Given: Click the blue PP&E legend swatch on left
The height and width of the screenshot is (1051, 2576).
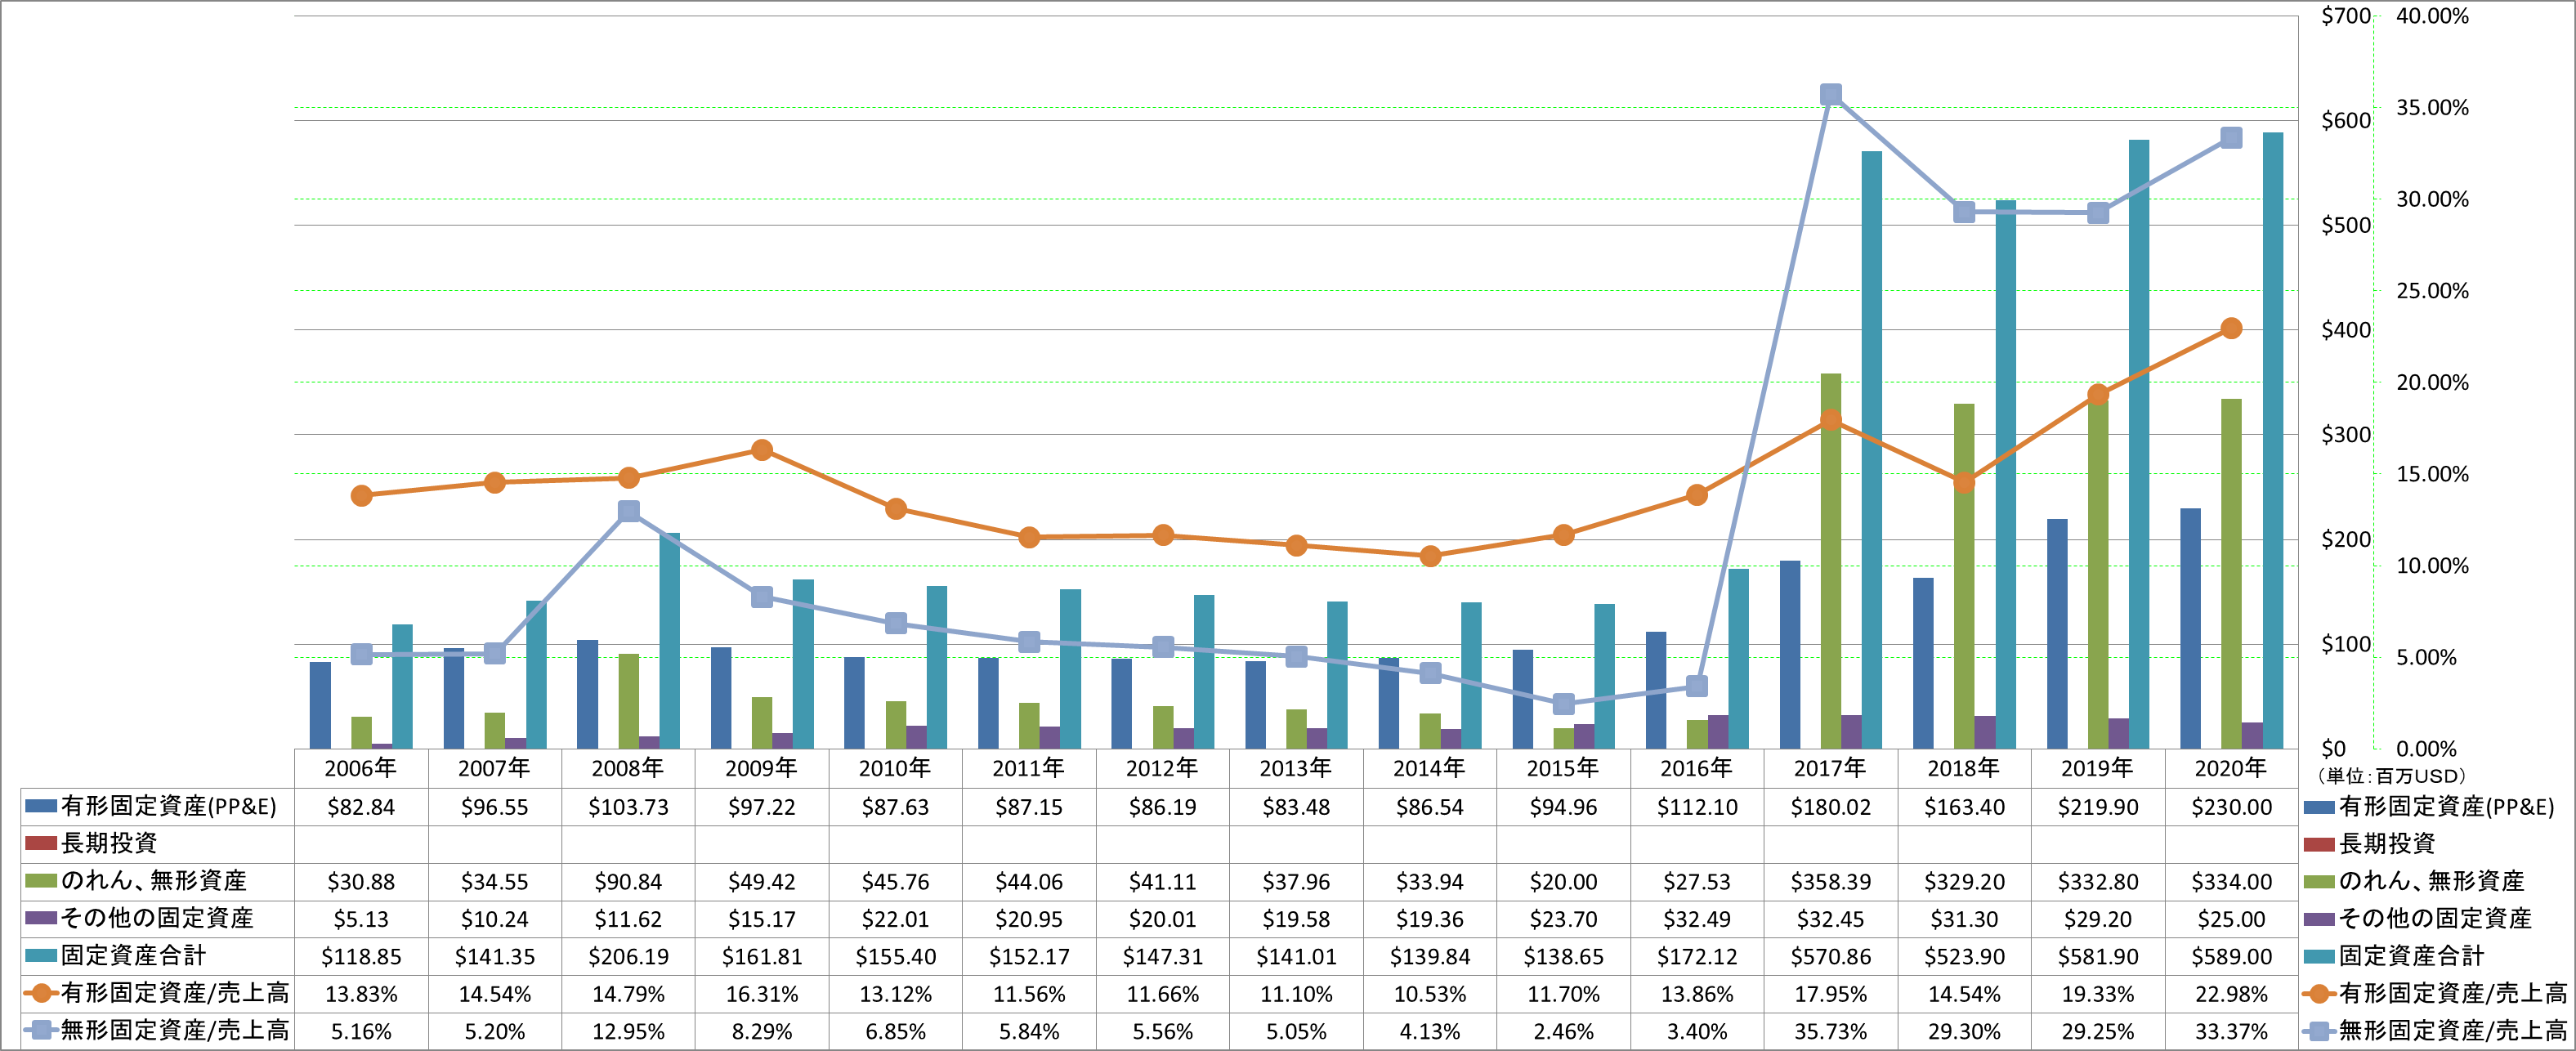Looking at the screenshot, I should [x=41, y=806].
